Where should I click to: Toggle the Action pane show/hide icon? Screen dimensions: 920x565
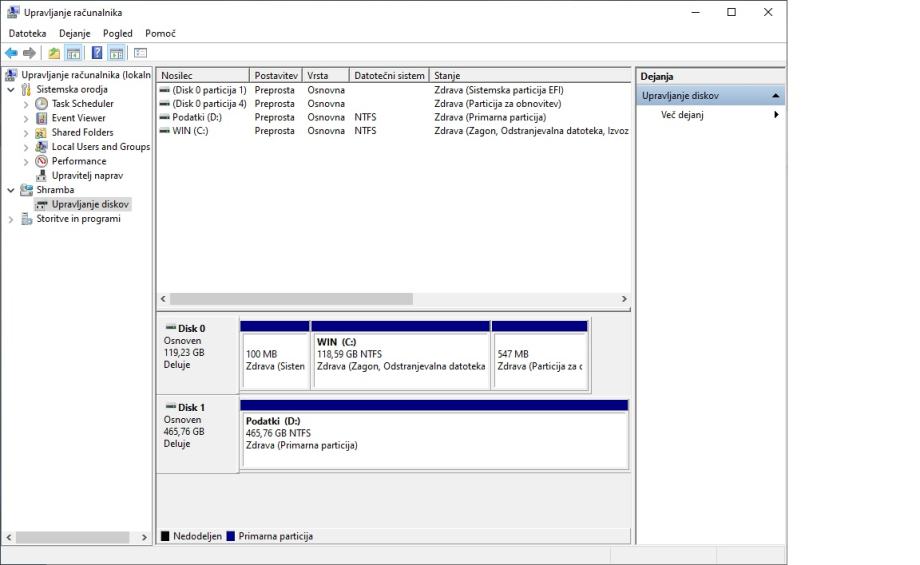click(117, 53)
